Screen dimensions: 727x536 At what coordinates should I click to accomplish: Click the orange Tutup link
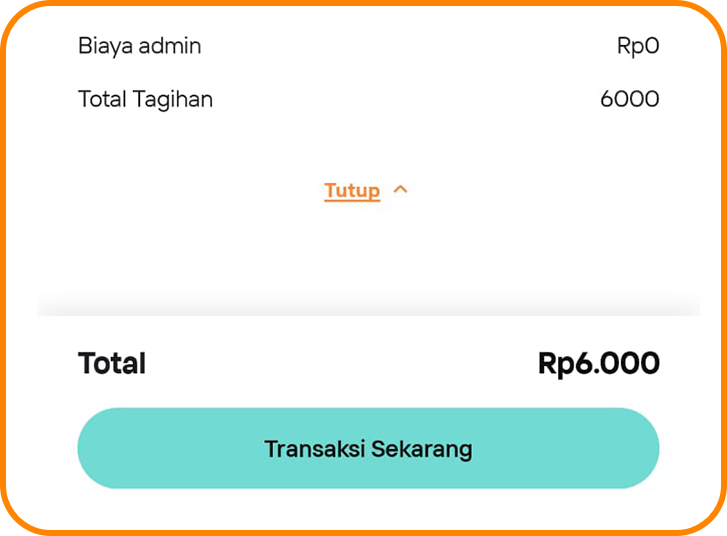click(352, 190)
